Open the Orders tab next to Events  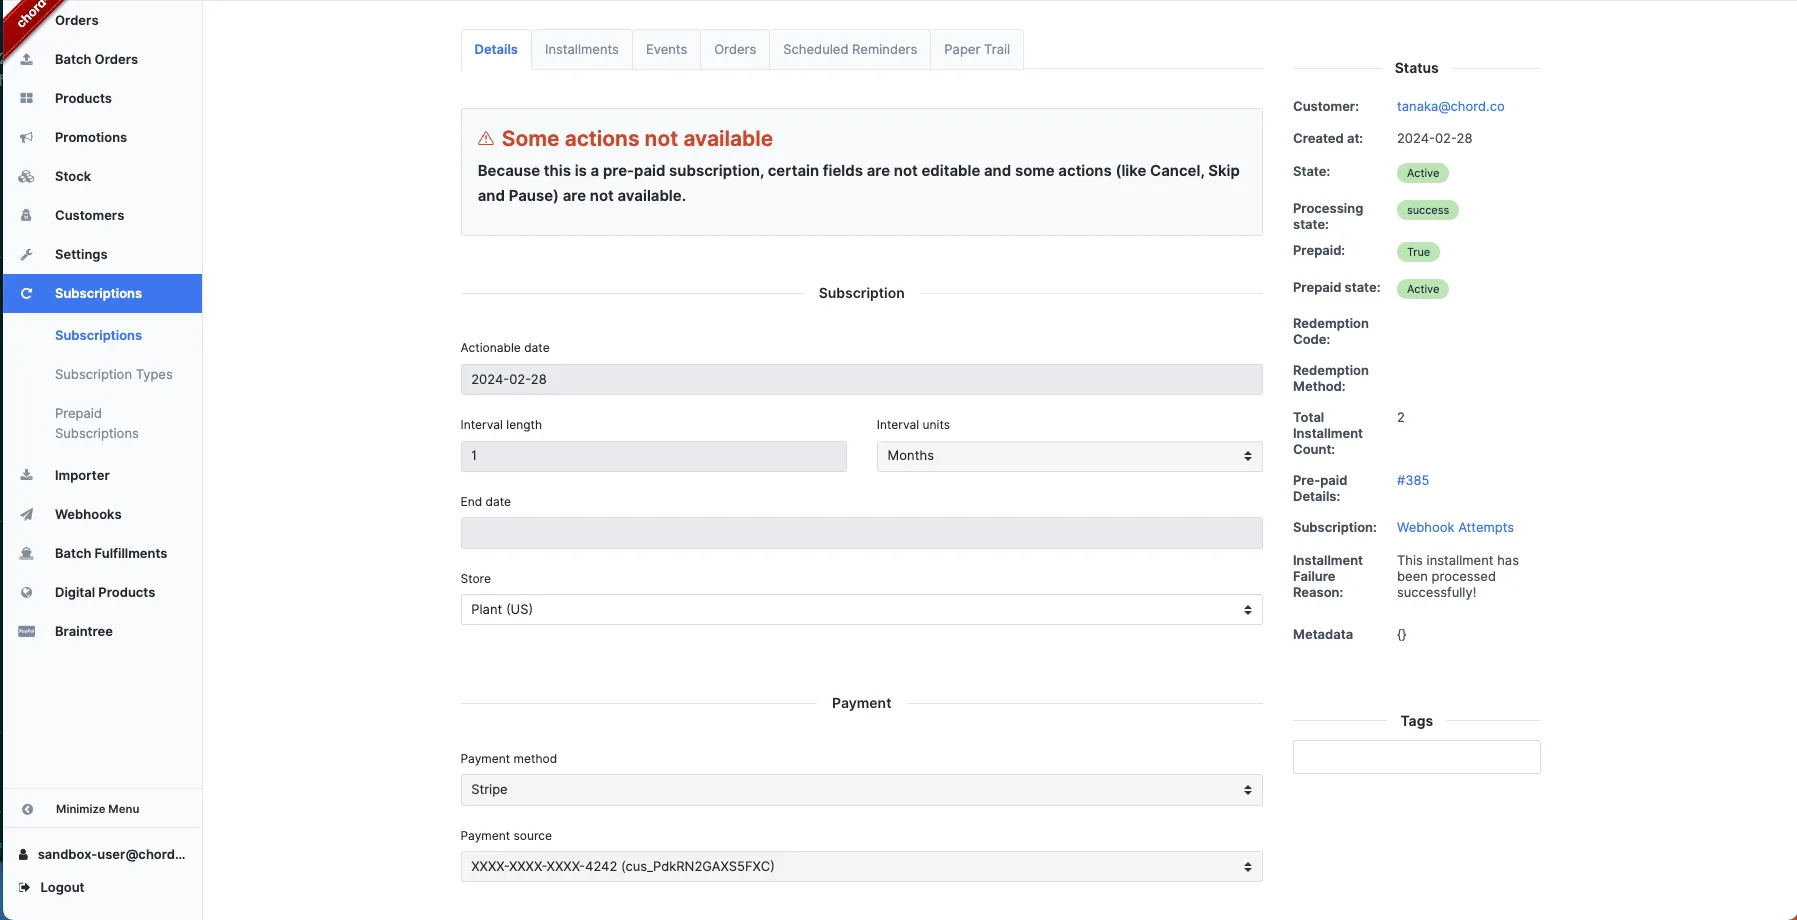735,49
